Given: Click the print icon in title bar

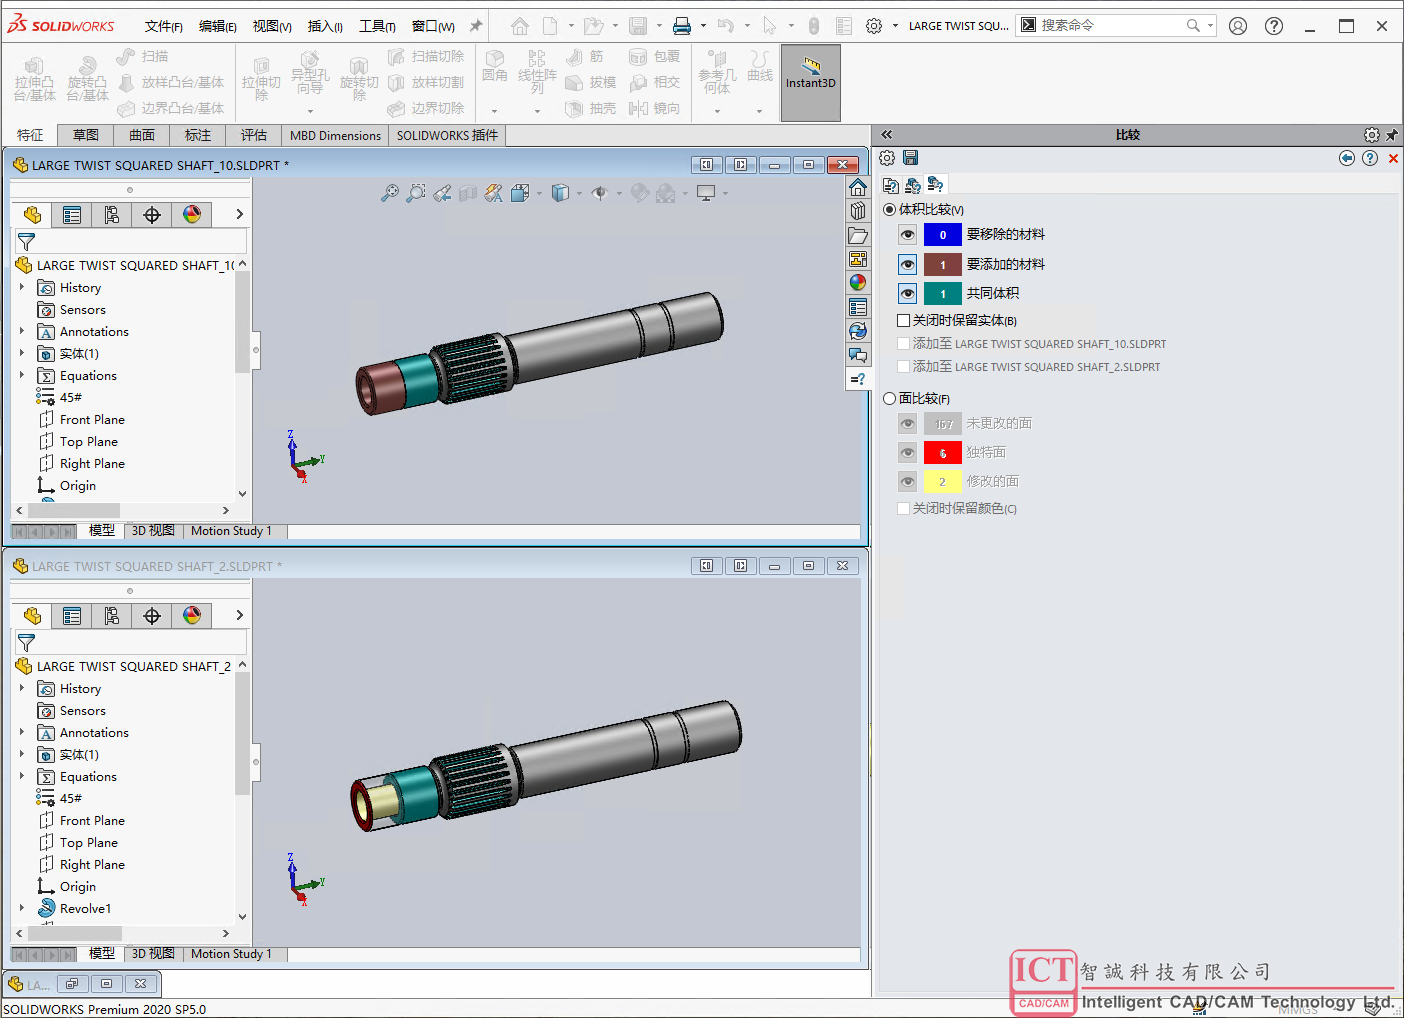Looking at the screenshot, I should 682,26.
